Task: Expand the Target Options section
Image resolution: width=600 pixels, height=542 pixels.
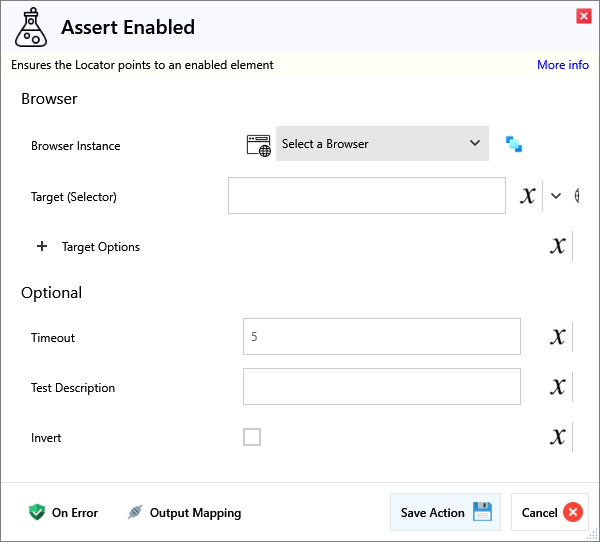Action: click(42, 247)
